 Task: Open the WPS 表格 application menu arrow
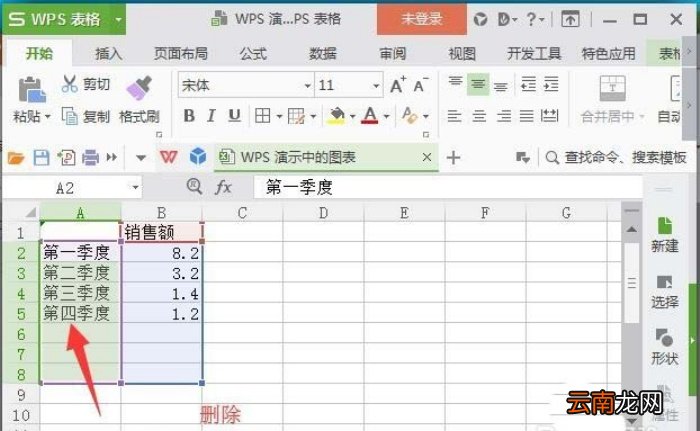(x=118, y=19)
